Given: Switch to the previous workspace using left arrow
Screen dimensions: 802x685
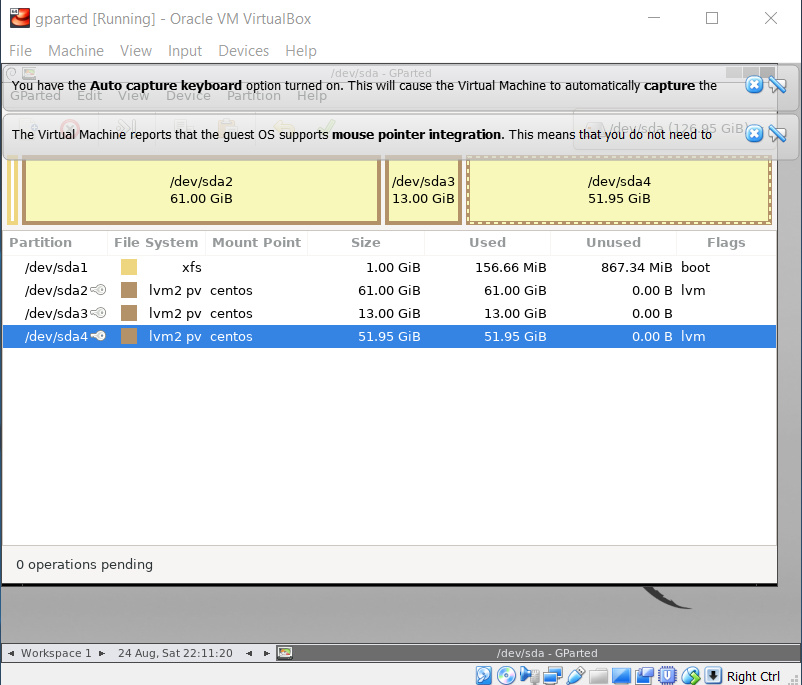Looking at the screenshot, I should (11, 653).
